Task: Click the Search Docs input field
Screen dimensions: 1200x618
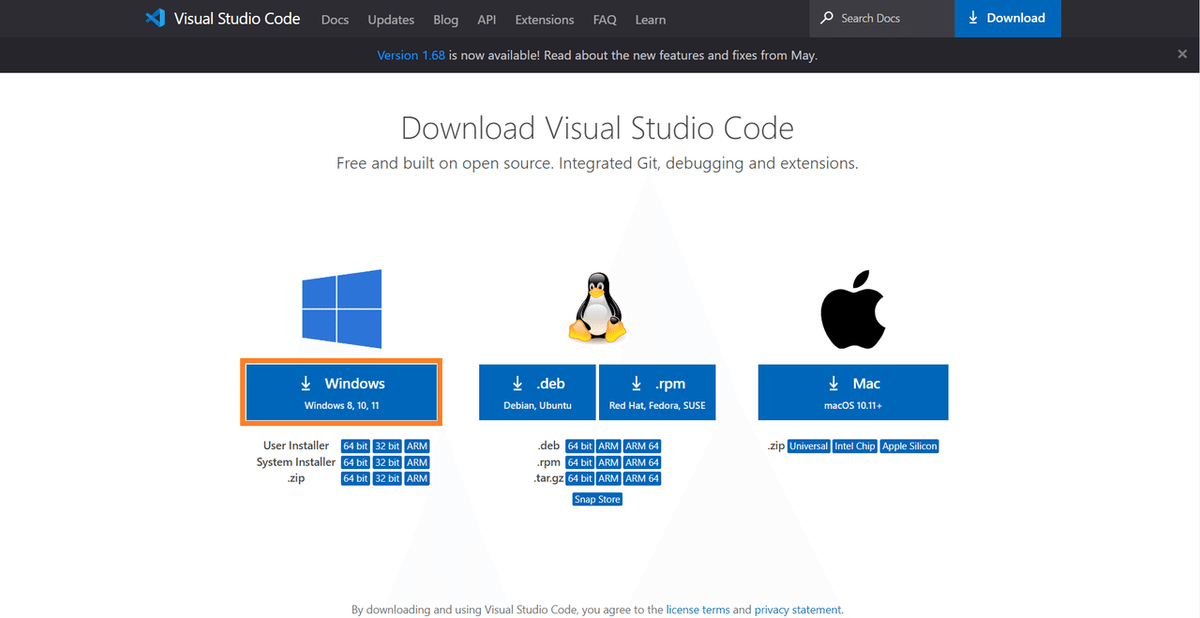Action: click(x=882, y=18)
